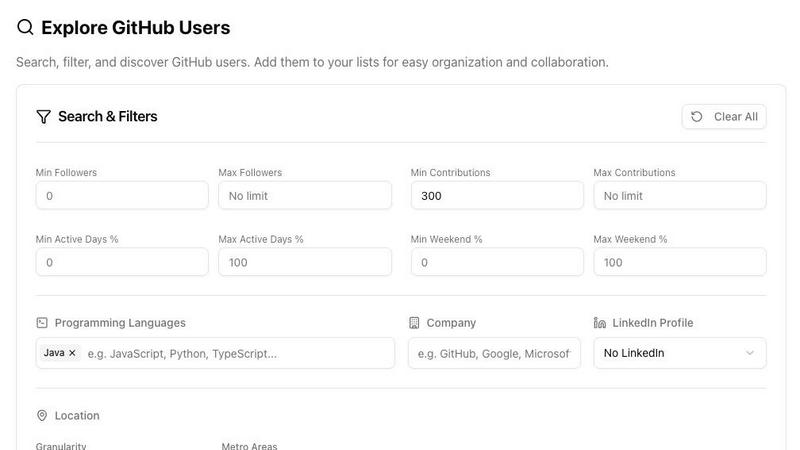Click the Max Active Days % input
800x450 pixels.
tap(305, 262)
